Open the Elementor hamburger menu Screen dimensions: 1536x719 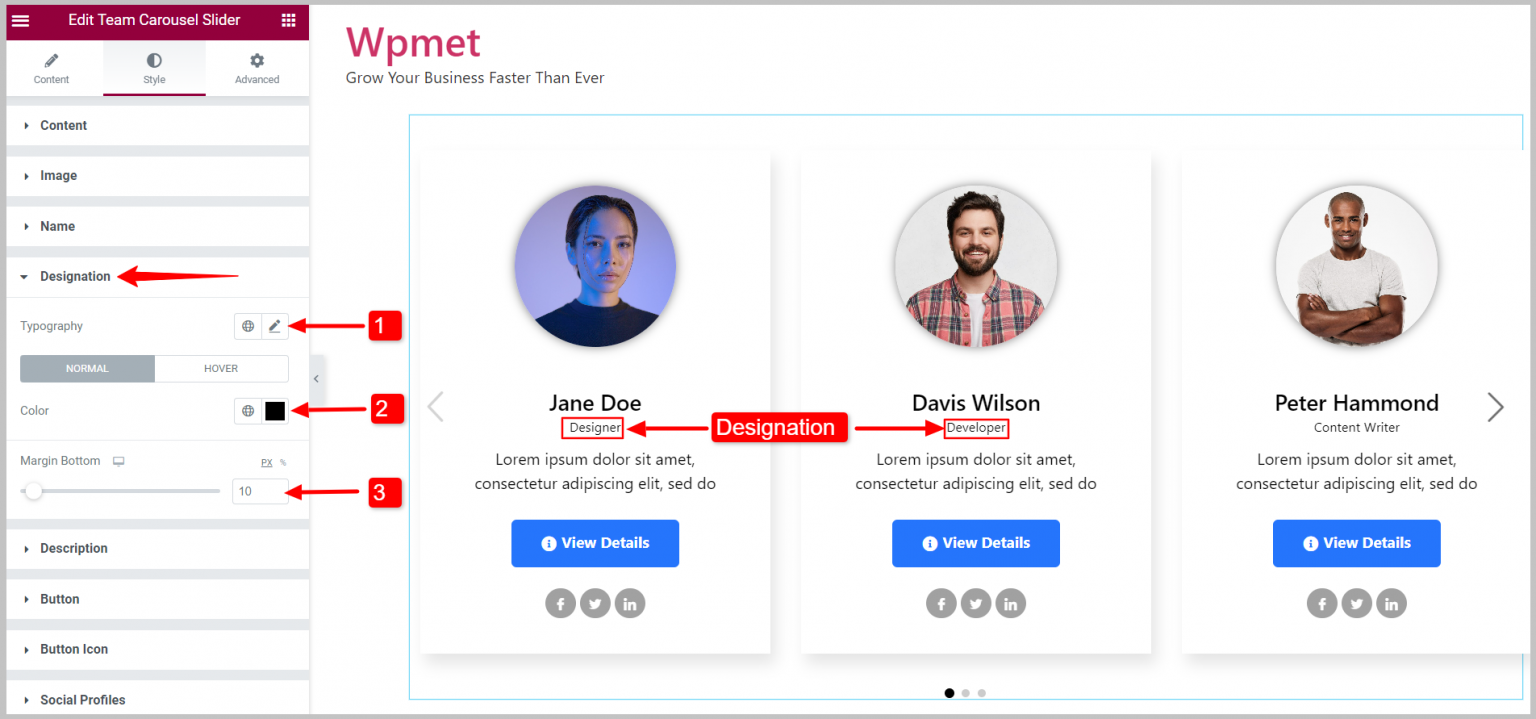(19, 20)
